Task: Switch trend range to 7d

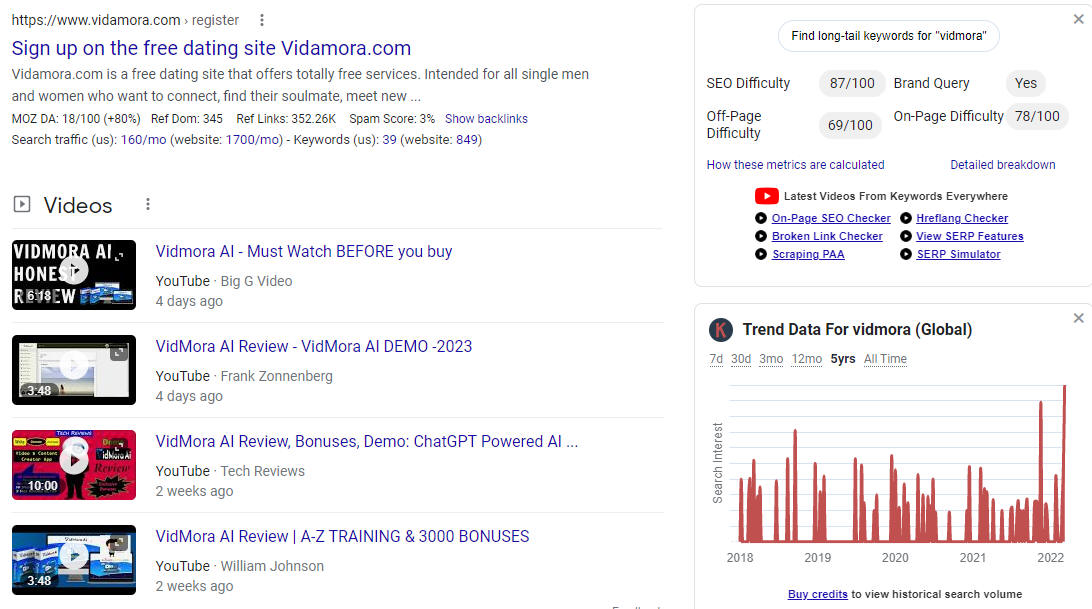Action: [716, 359]
